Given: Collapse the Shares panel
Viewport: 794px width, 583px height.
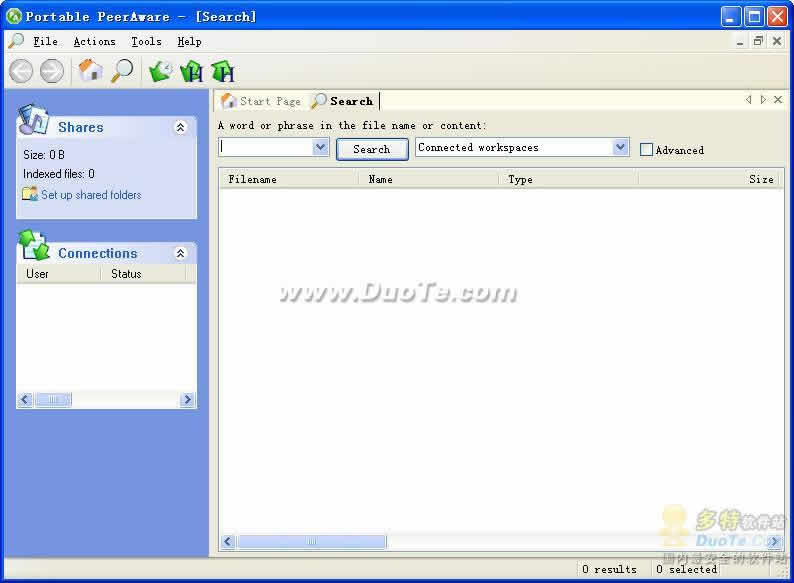Looking at the screenshot, I should [x=180, y=127].
